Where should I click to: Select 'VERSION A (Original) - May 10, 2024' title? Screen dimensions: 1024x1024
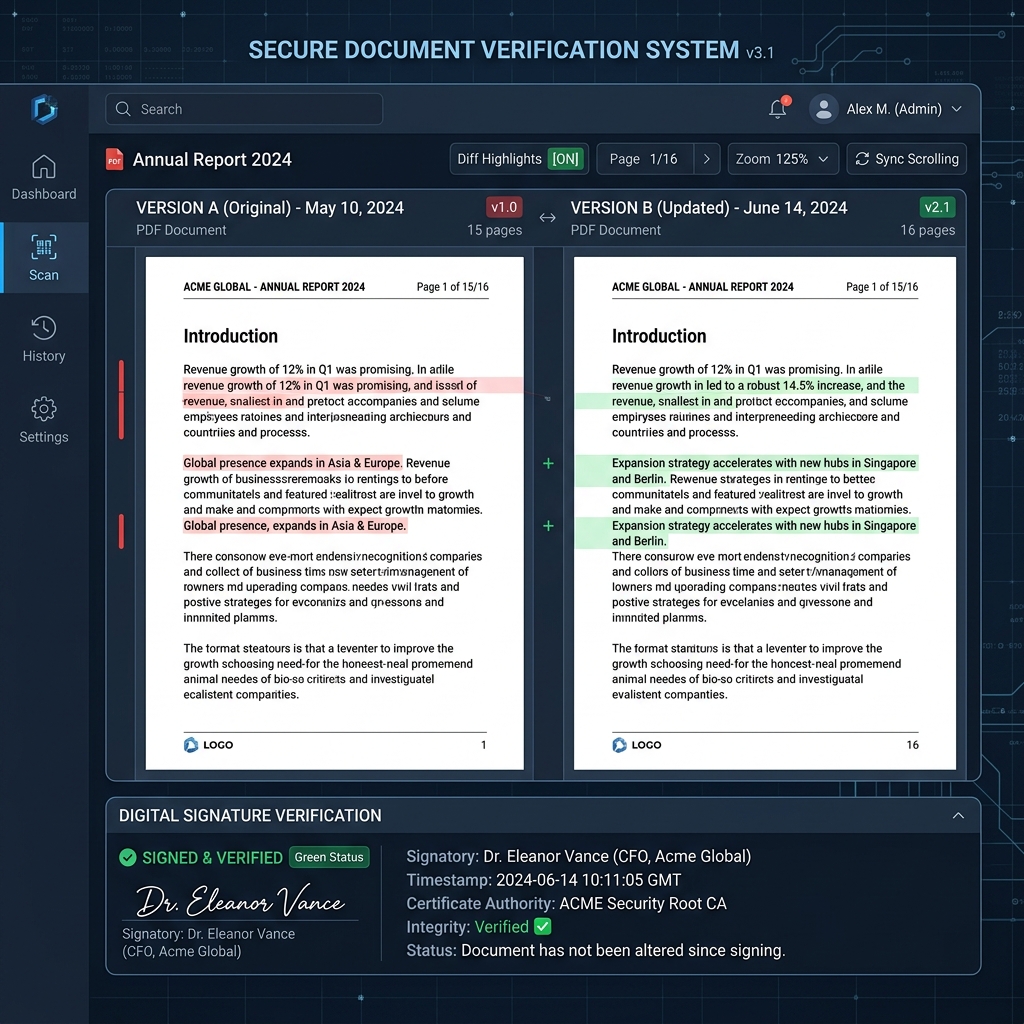coord(270,208)
